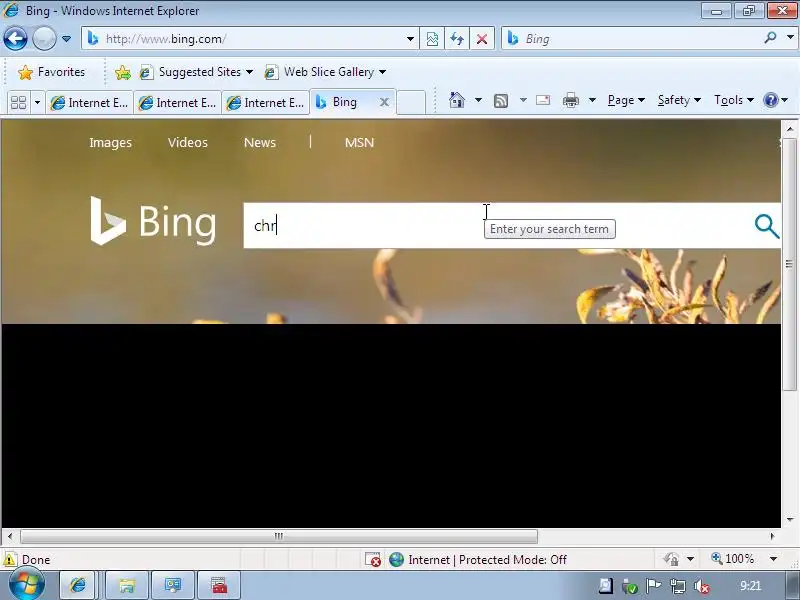The width and height of the screenshot is (800, 600).
Task: Click the warning icon beside Done in status bar
Action: click(9, 560)
